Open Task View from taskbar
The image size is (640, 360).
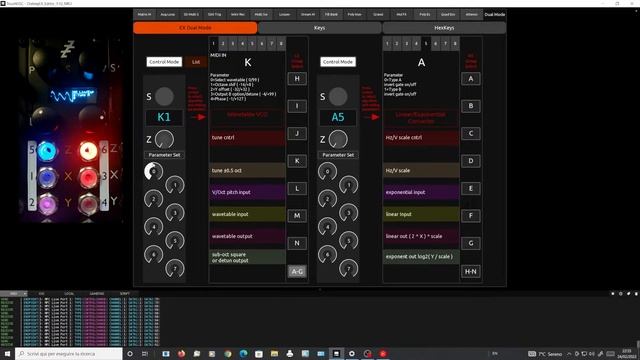[145, 353]
